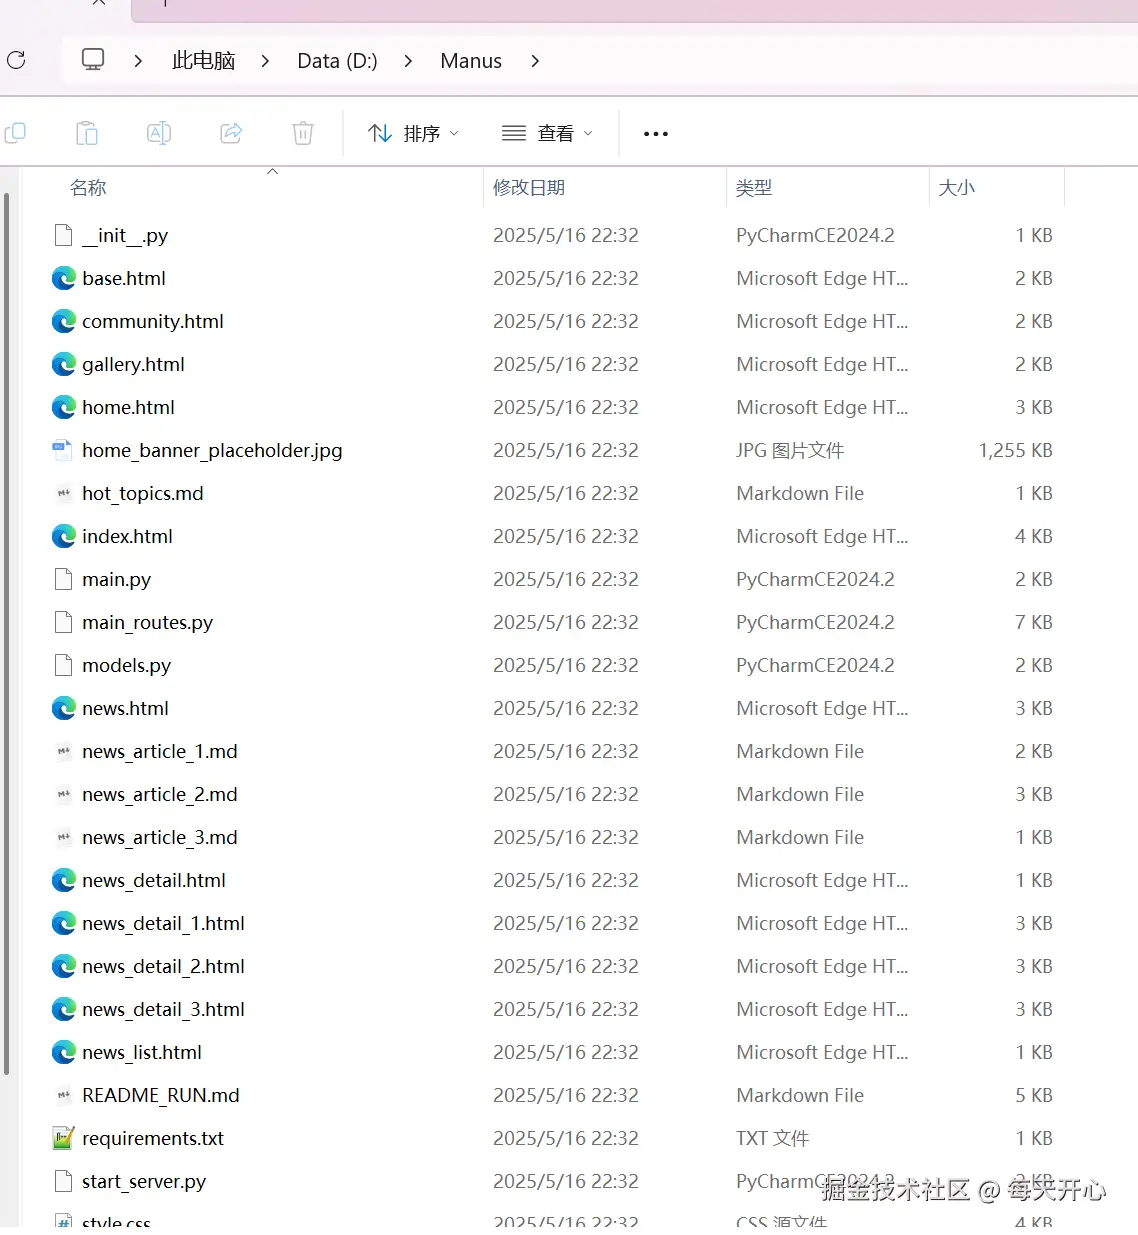Expand chevron after Data (D:) in the breadcrumb
Screen dimensions: 1138x1235
(x=408, y=61)
